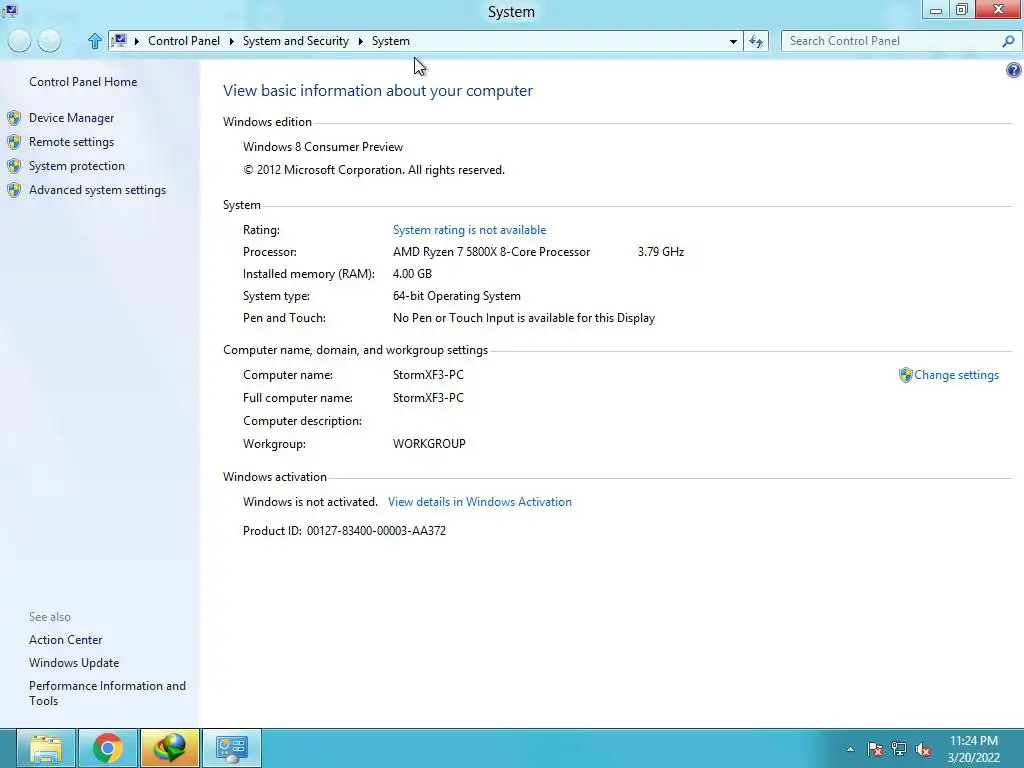Open Device Manager link

pyautogui.click(x=71, y=118)
